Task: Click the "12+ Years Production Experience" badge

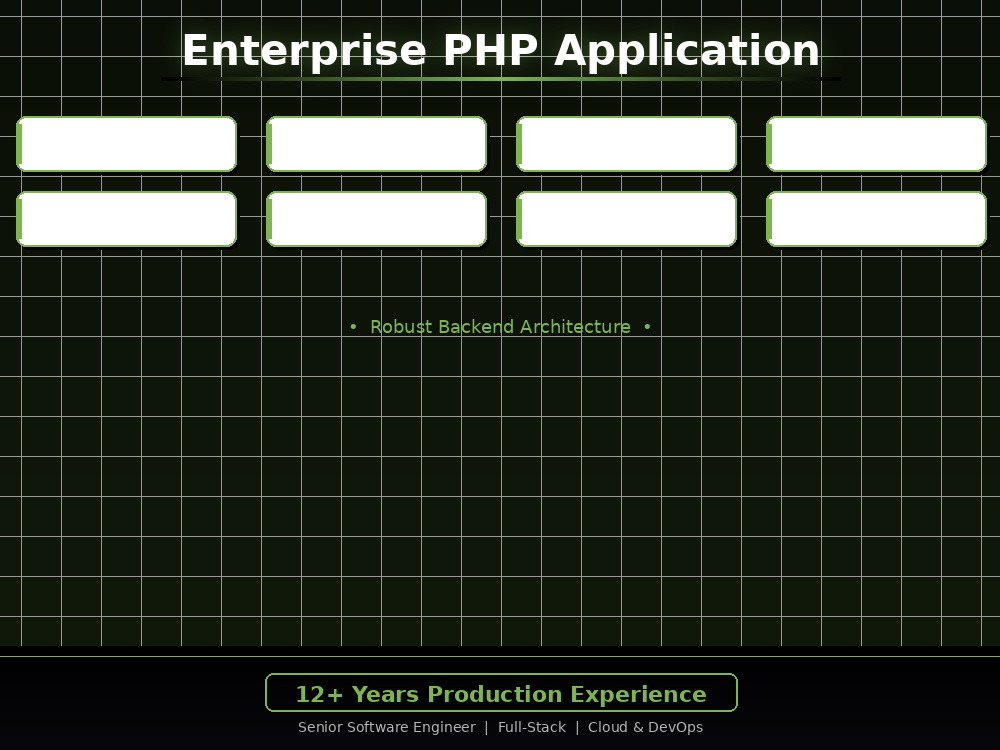Action: (x=501, y=693)
